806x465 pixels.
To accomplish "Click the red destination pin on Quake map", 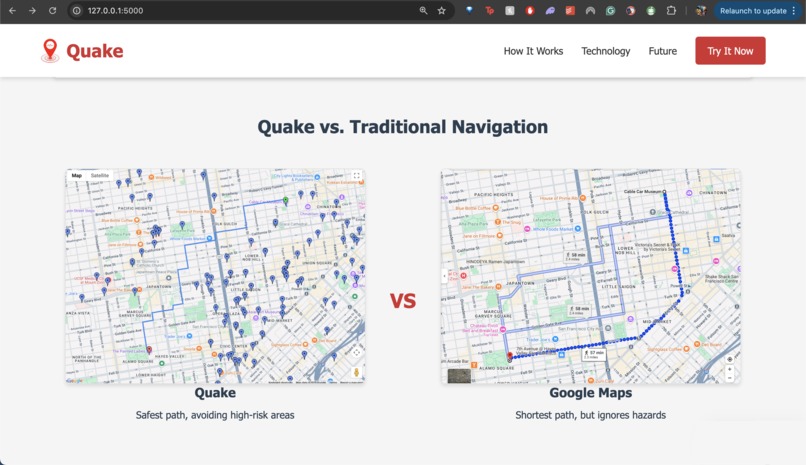I will click(149, 350).
